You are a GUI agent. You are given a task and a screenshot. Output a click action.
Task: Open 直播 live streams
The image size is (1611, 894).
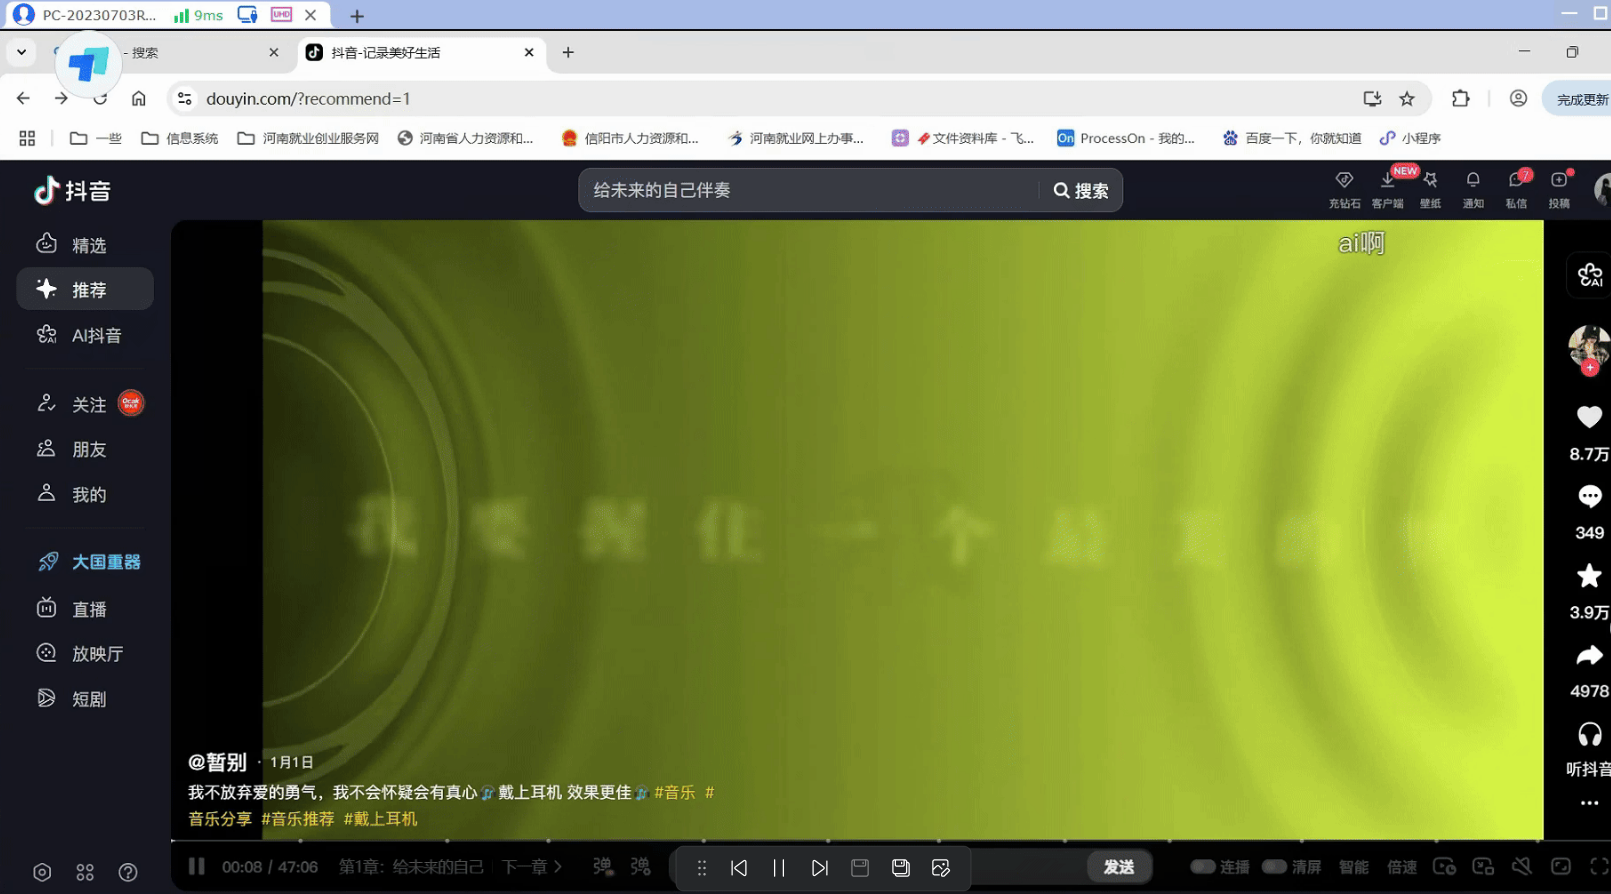coord(85,609)
